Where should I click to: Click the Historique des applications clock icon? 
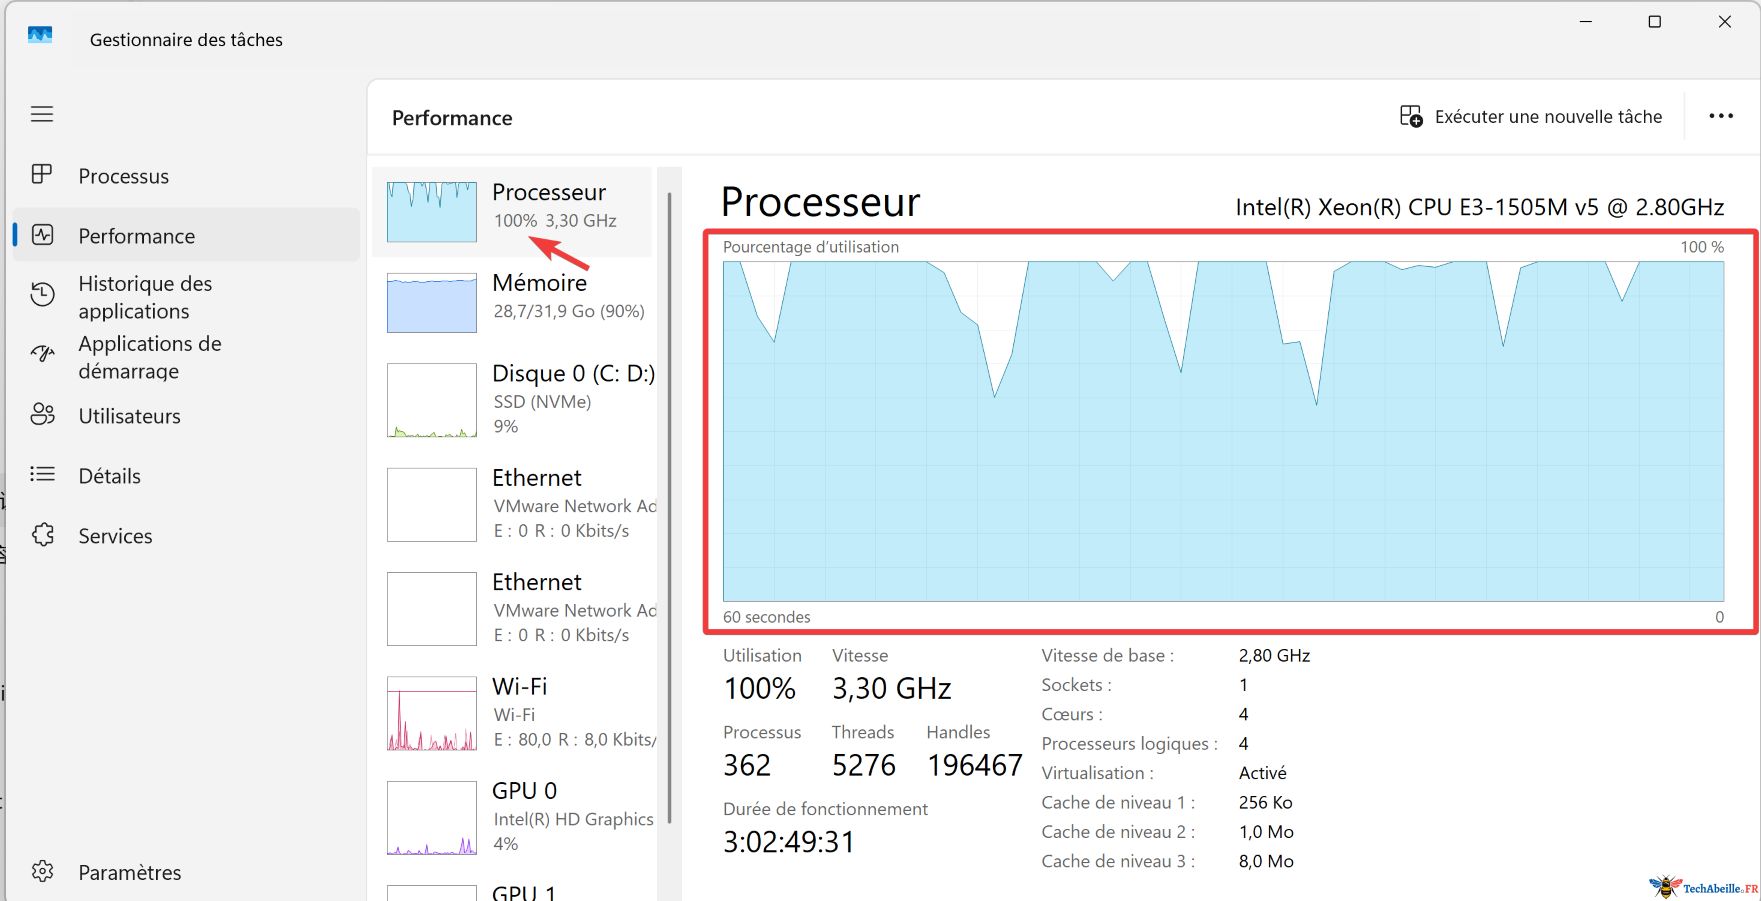coord(42,295)
